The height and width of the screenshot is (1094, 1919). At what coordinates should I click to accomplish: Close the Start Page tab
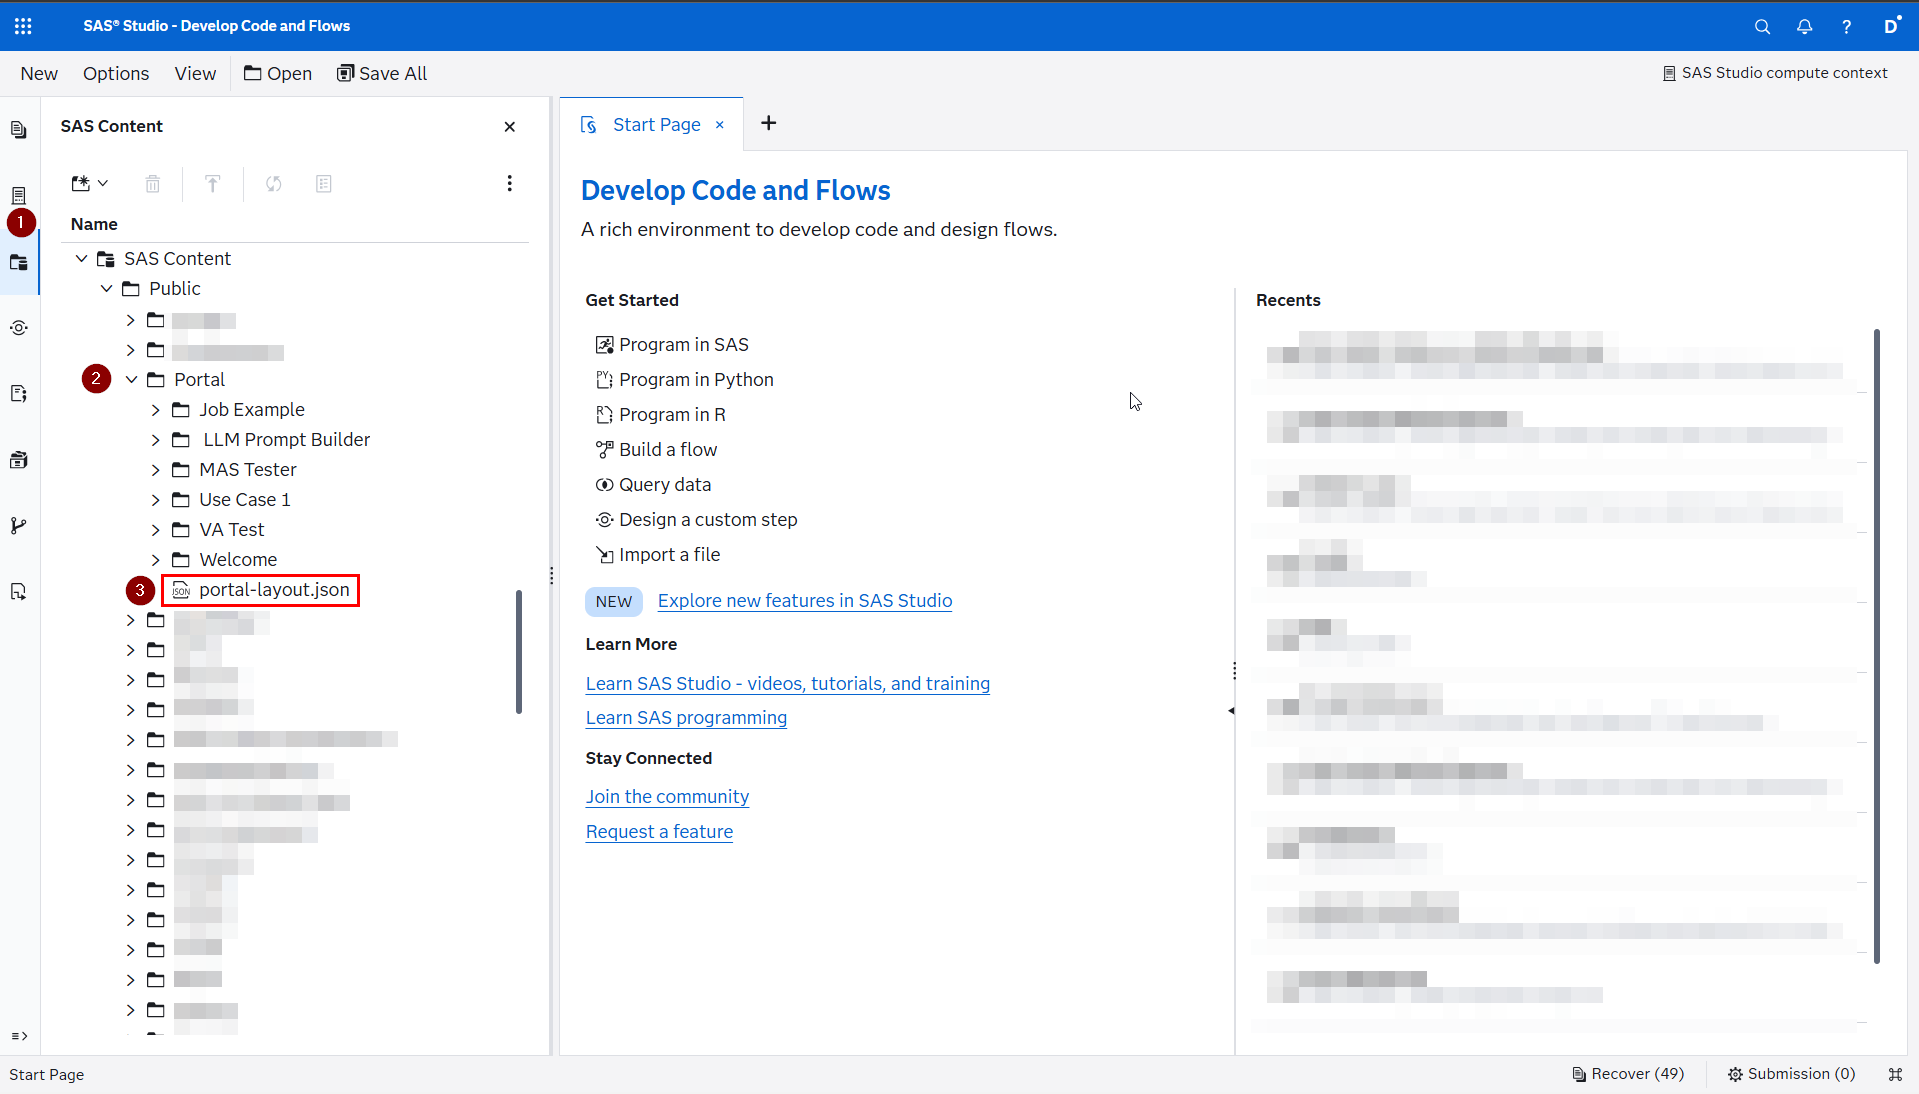coord(719,125)
